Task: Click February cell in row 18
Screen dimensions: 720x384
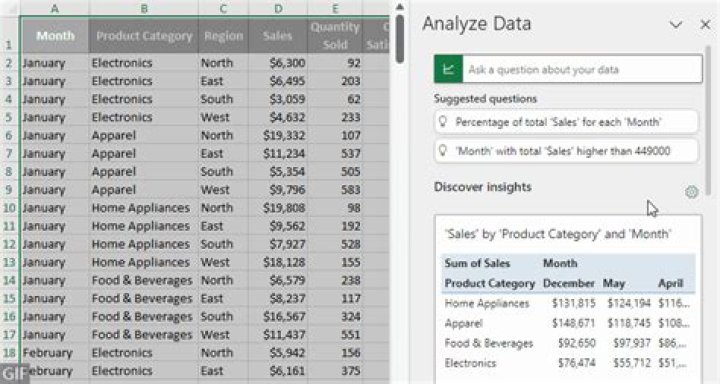Action: pos(55,352)
